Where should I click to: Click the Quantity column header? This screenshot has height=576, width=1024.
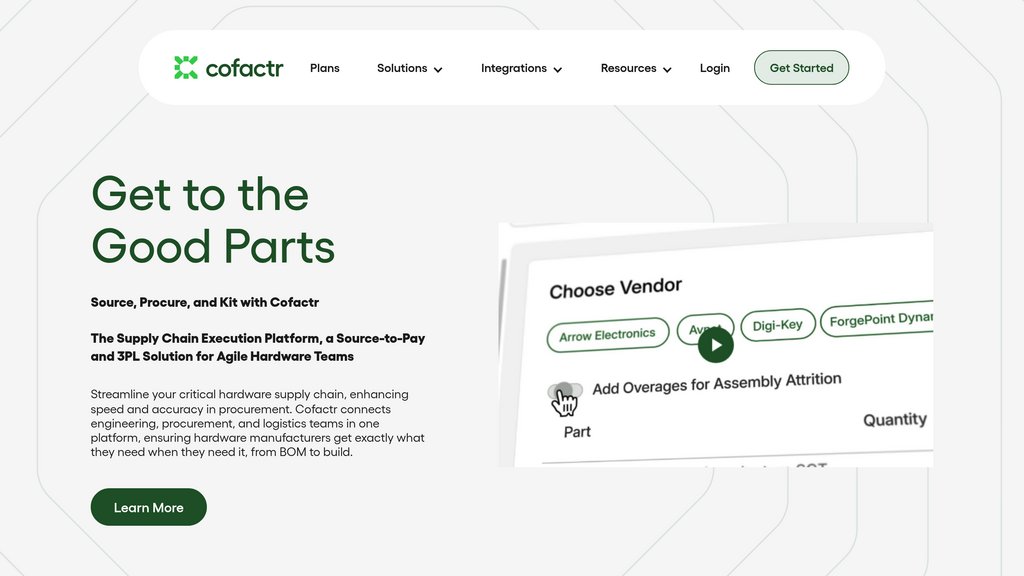pyautogui.click(x=895, y=419)
